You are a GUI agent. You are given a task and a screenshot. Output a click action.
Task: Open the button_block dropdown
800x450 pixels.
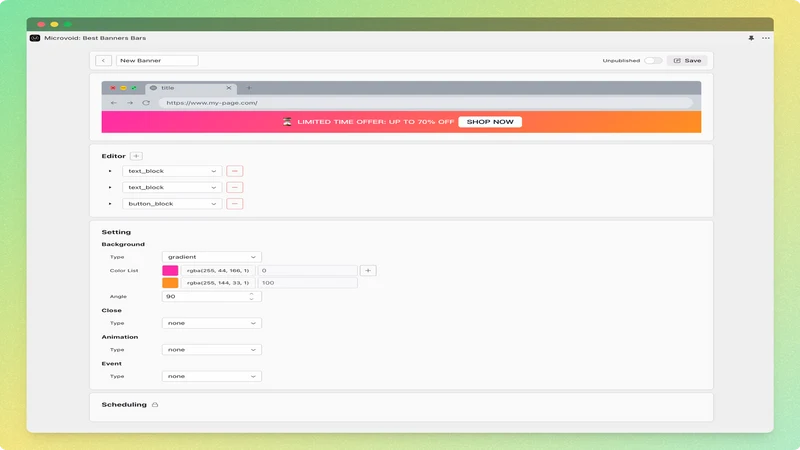[x=172, y=204]
